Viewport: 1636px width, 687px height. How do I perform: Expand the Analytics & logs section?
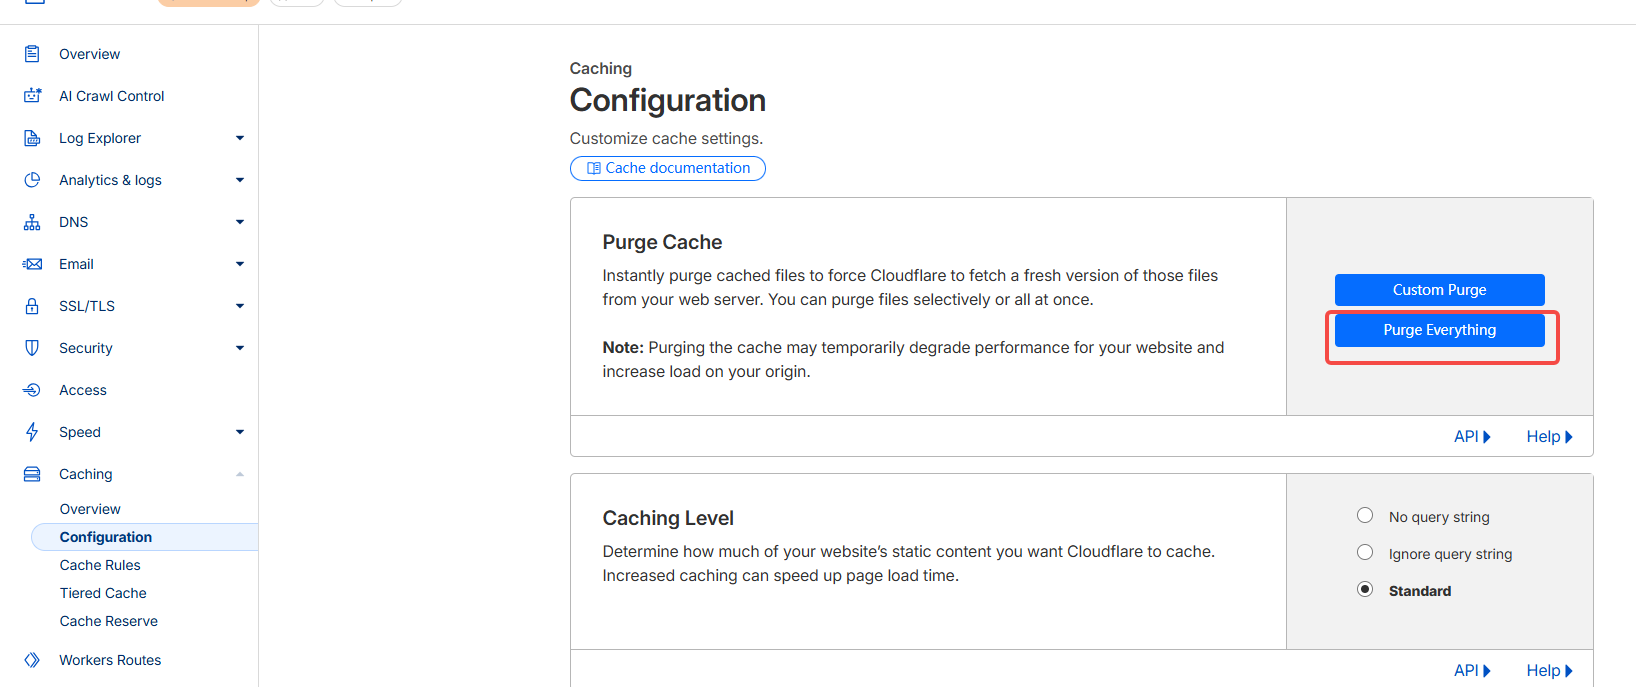[x=239, y=179]
